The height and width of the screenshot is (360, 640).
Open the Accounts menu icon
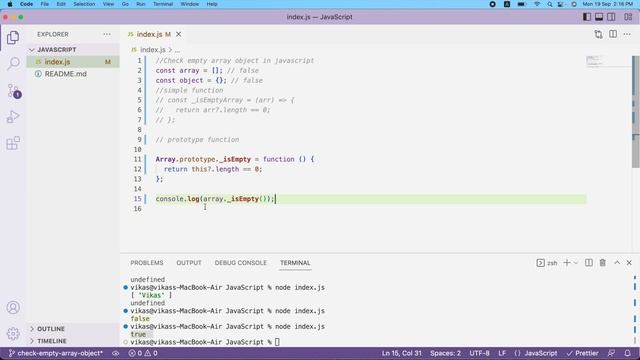13,307
